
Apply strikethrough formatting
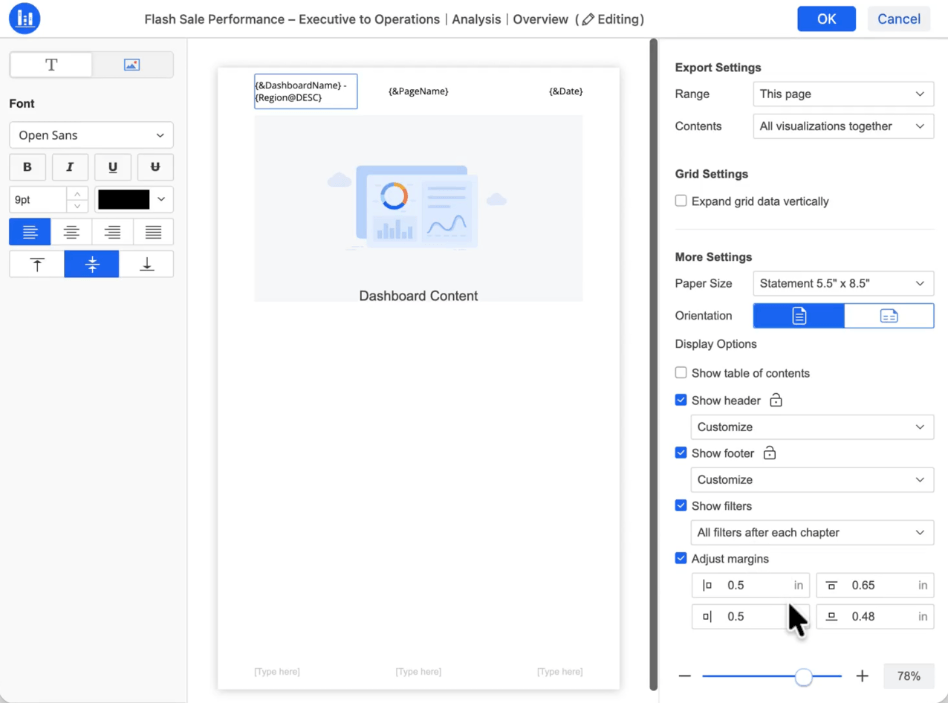coord(155,167)
